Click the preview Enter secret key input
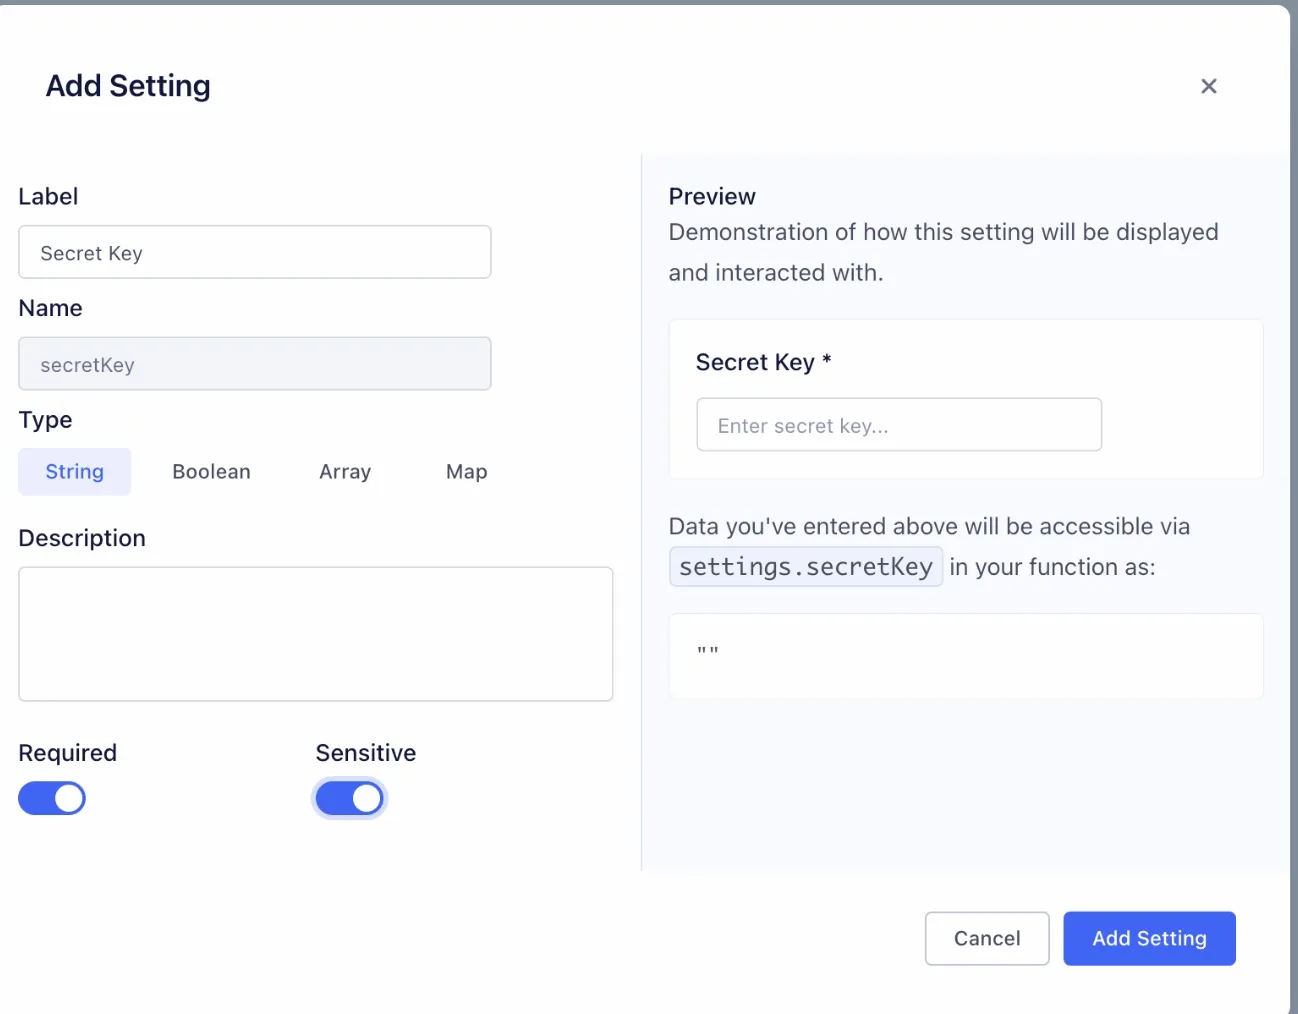Viewport: 1298px width, 1014px height. coord(899,425)
